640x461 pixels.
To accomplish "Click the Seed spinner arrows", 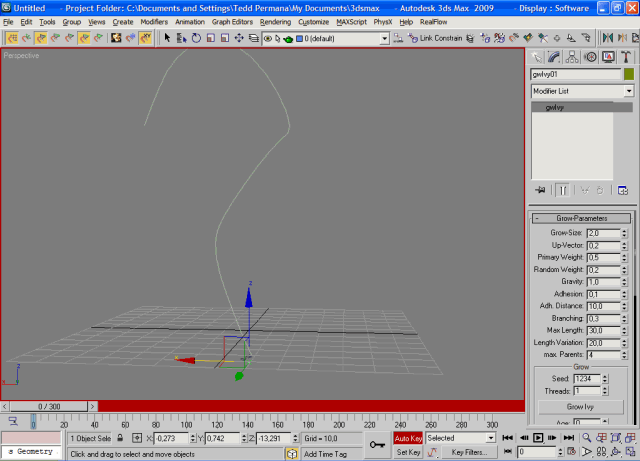I will [x=605, y=379].
